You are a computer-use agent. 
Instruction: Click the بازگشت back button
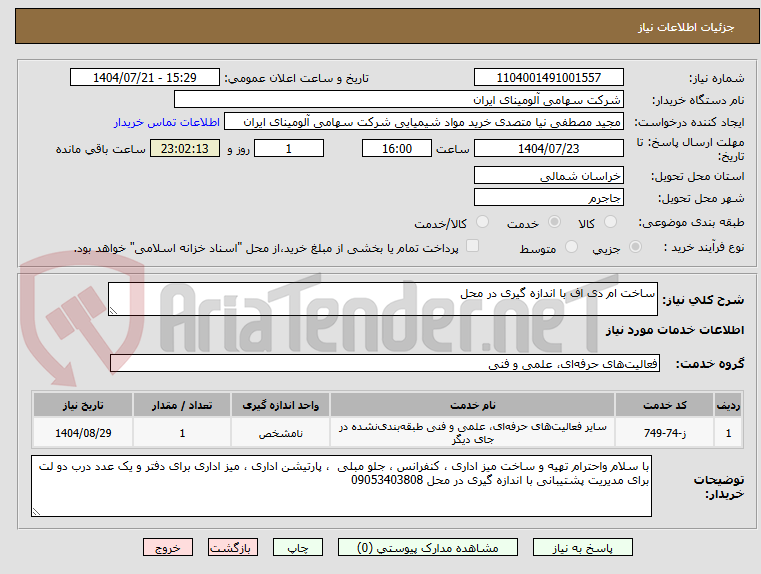click(x=232, y=547)
